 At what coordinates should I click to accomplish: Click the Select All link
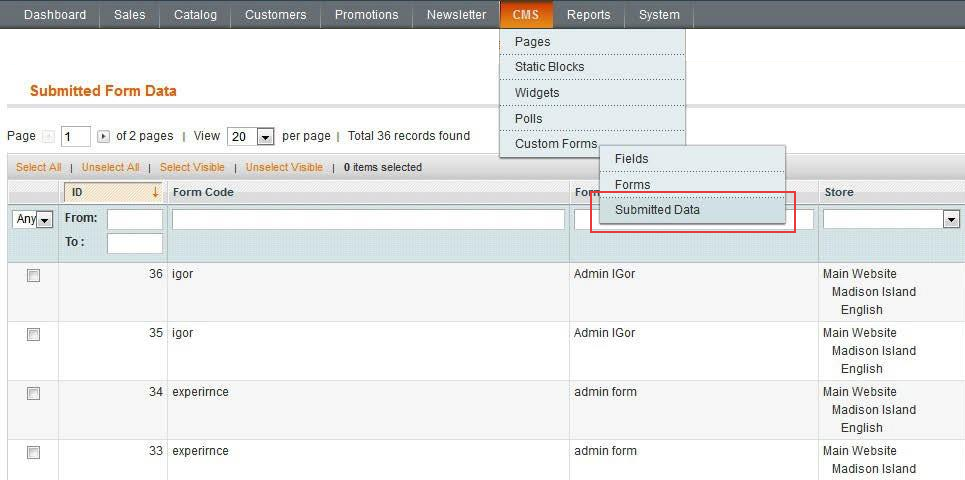[x=38, y=167]
